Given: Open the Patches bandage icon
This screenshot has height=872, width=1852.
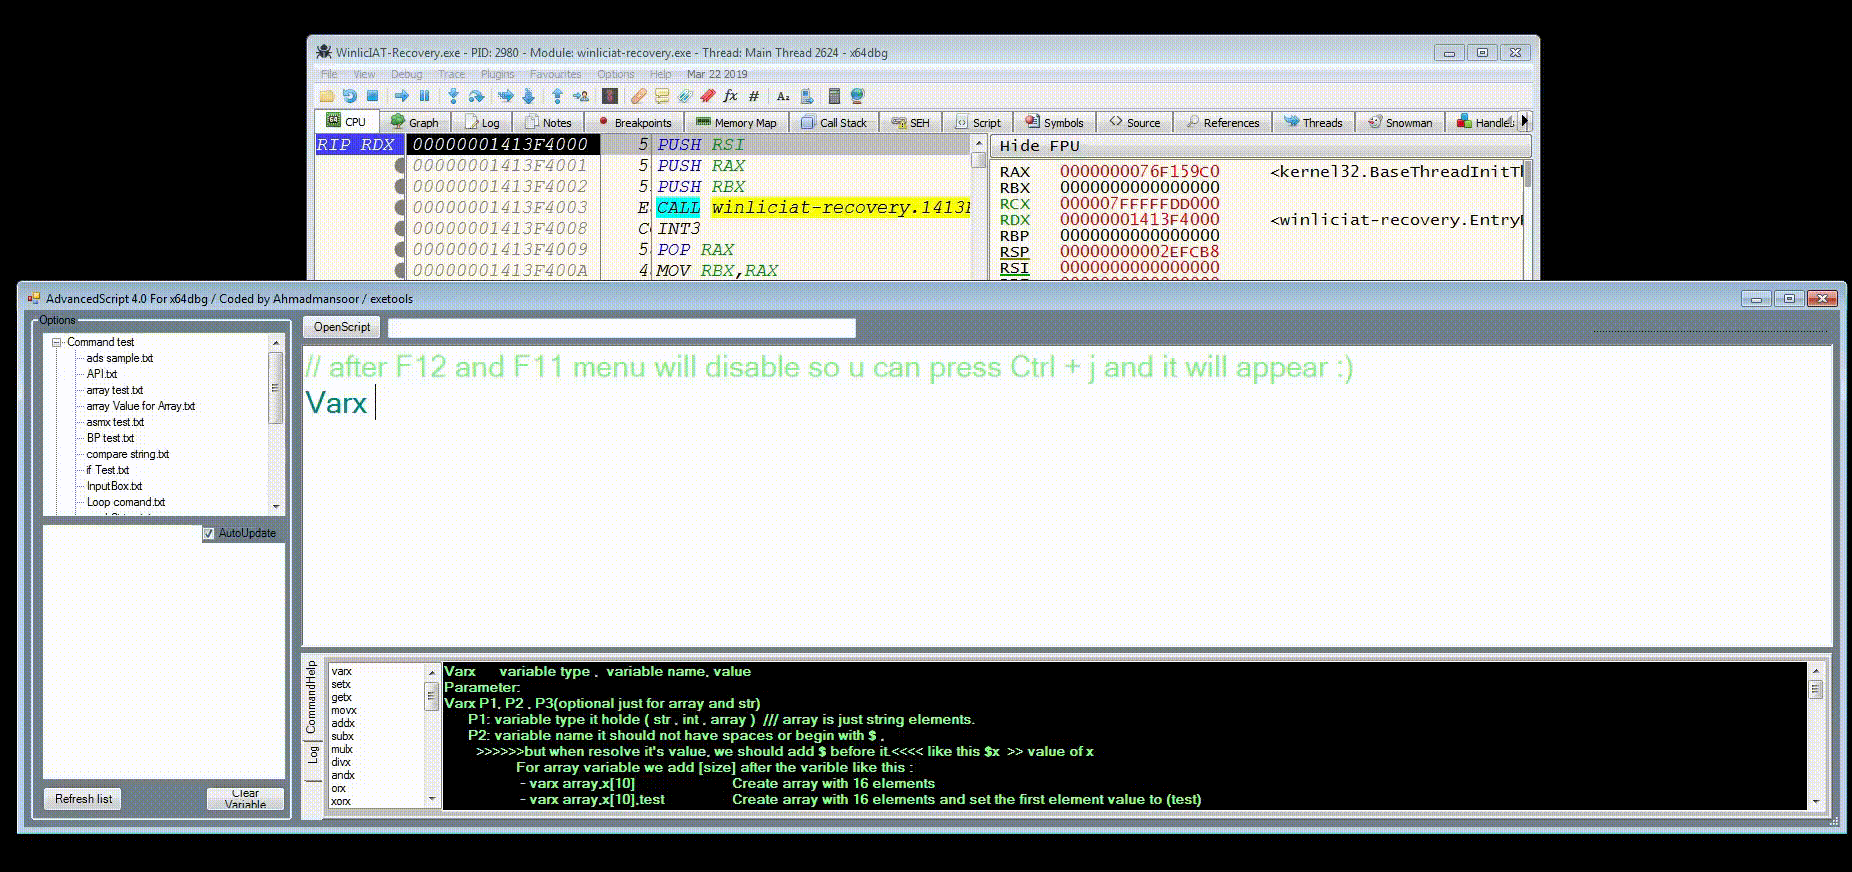Looking at the screenshot, I should click(638, 96).
